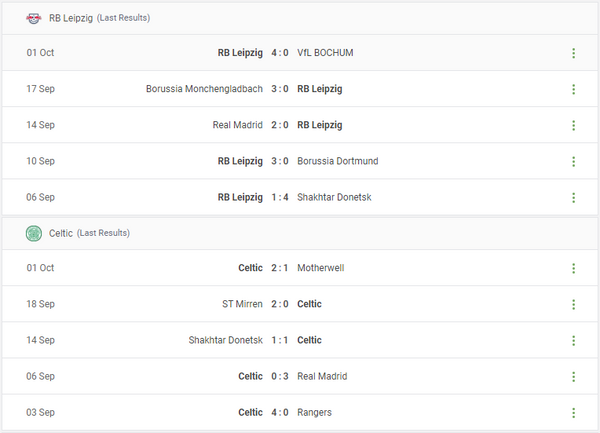The image size is (600, 433).
Task: Open options for Leipzig vs Shakhtar Donetsk
Action: 573,197
